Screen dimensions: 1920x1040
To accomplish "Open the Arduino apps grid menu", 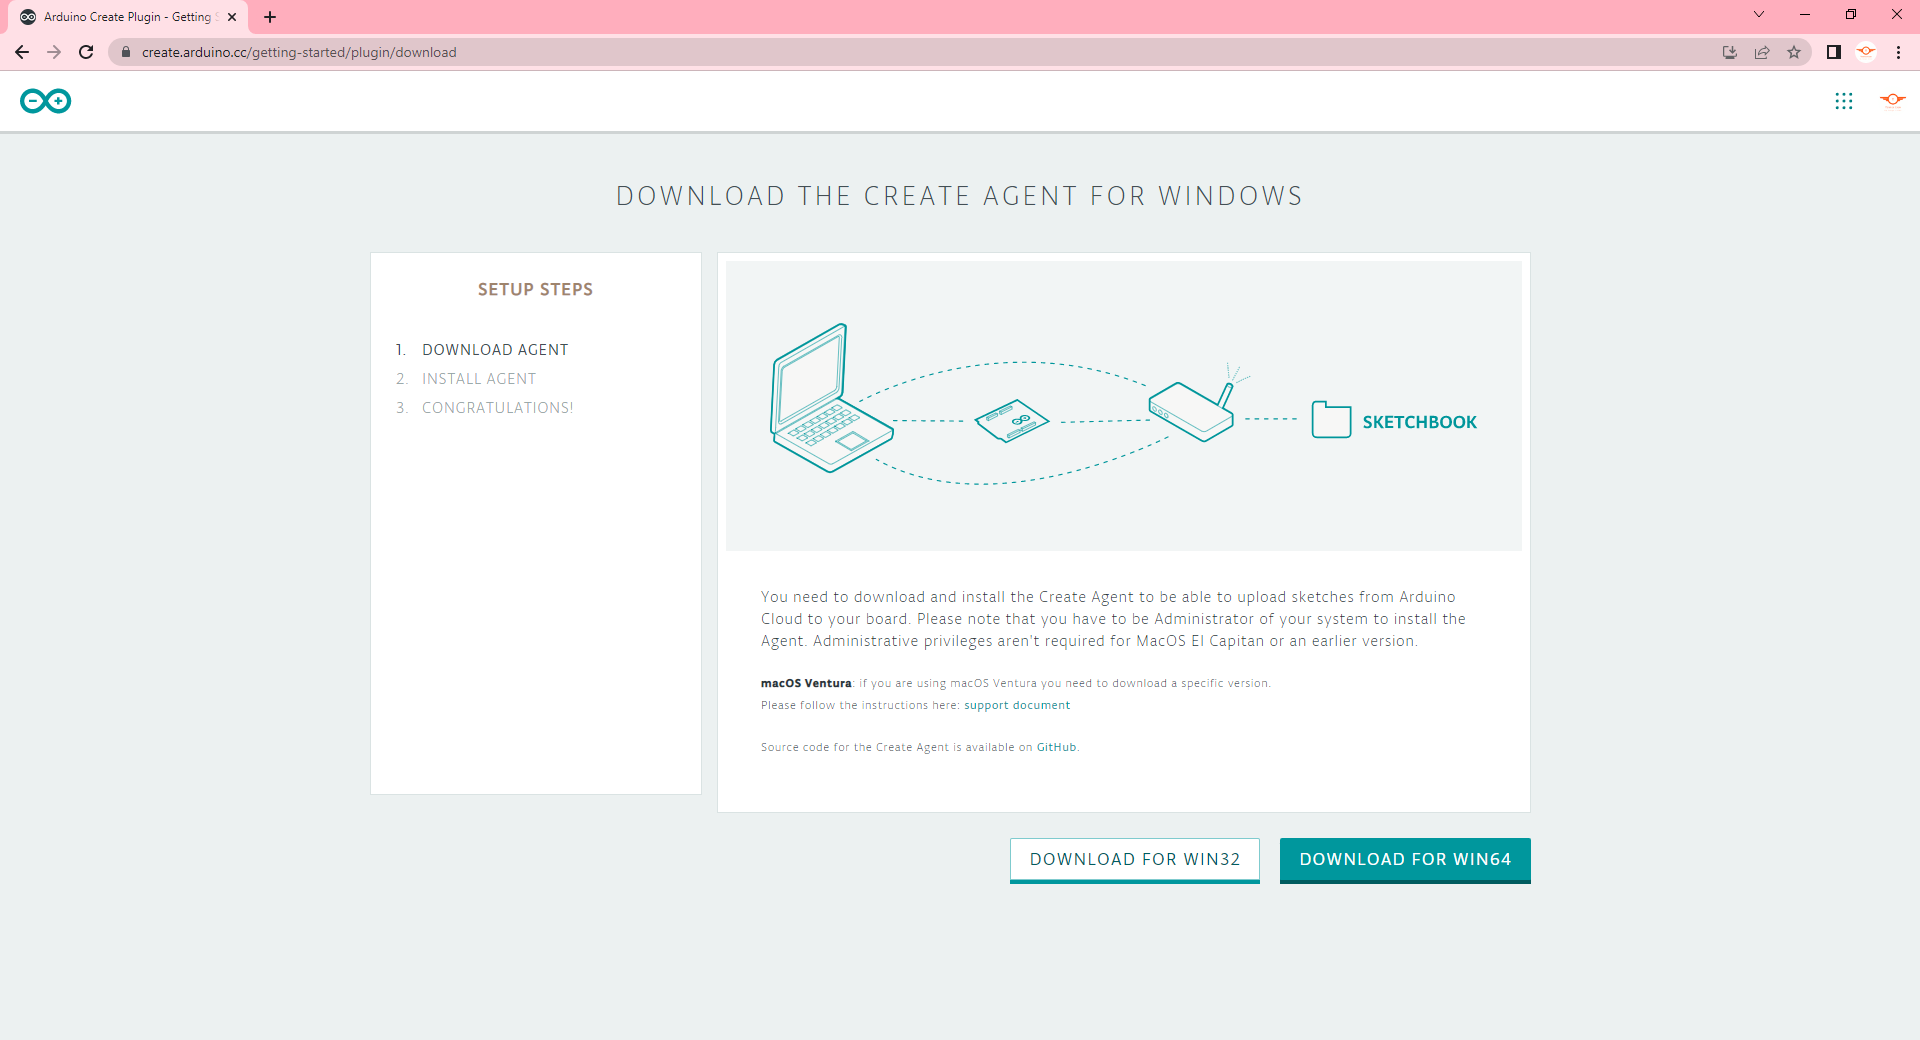I will point(1844,101).
